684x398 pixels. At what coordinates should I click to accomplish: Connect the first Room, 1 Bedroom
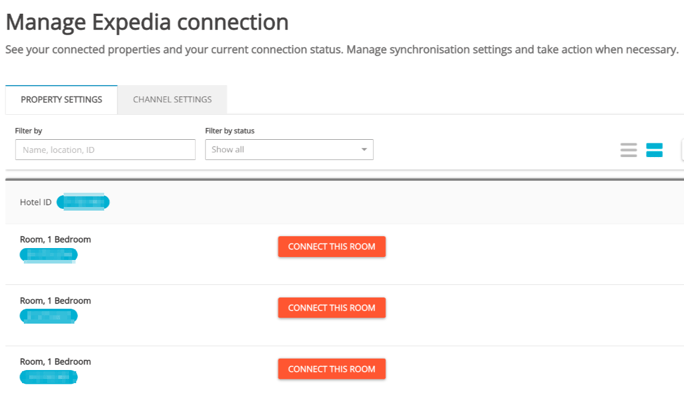click(332, 247)
